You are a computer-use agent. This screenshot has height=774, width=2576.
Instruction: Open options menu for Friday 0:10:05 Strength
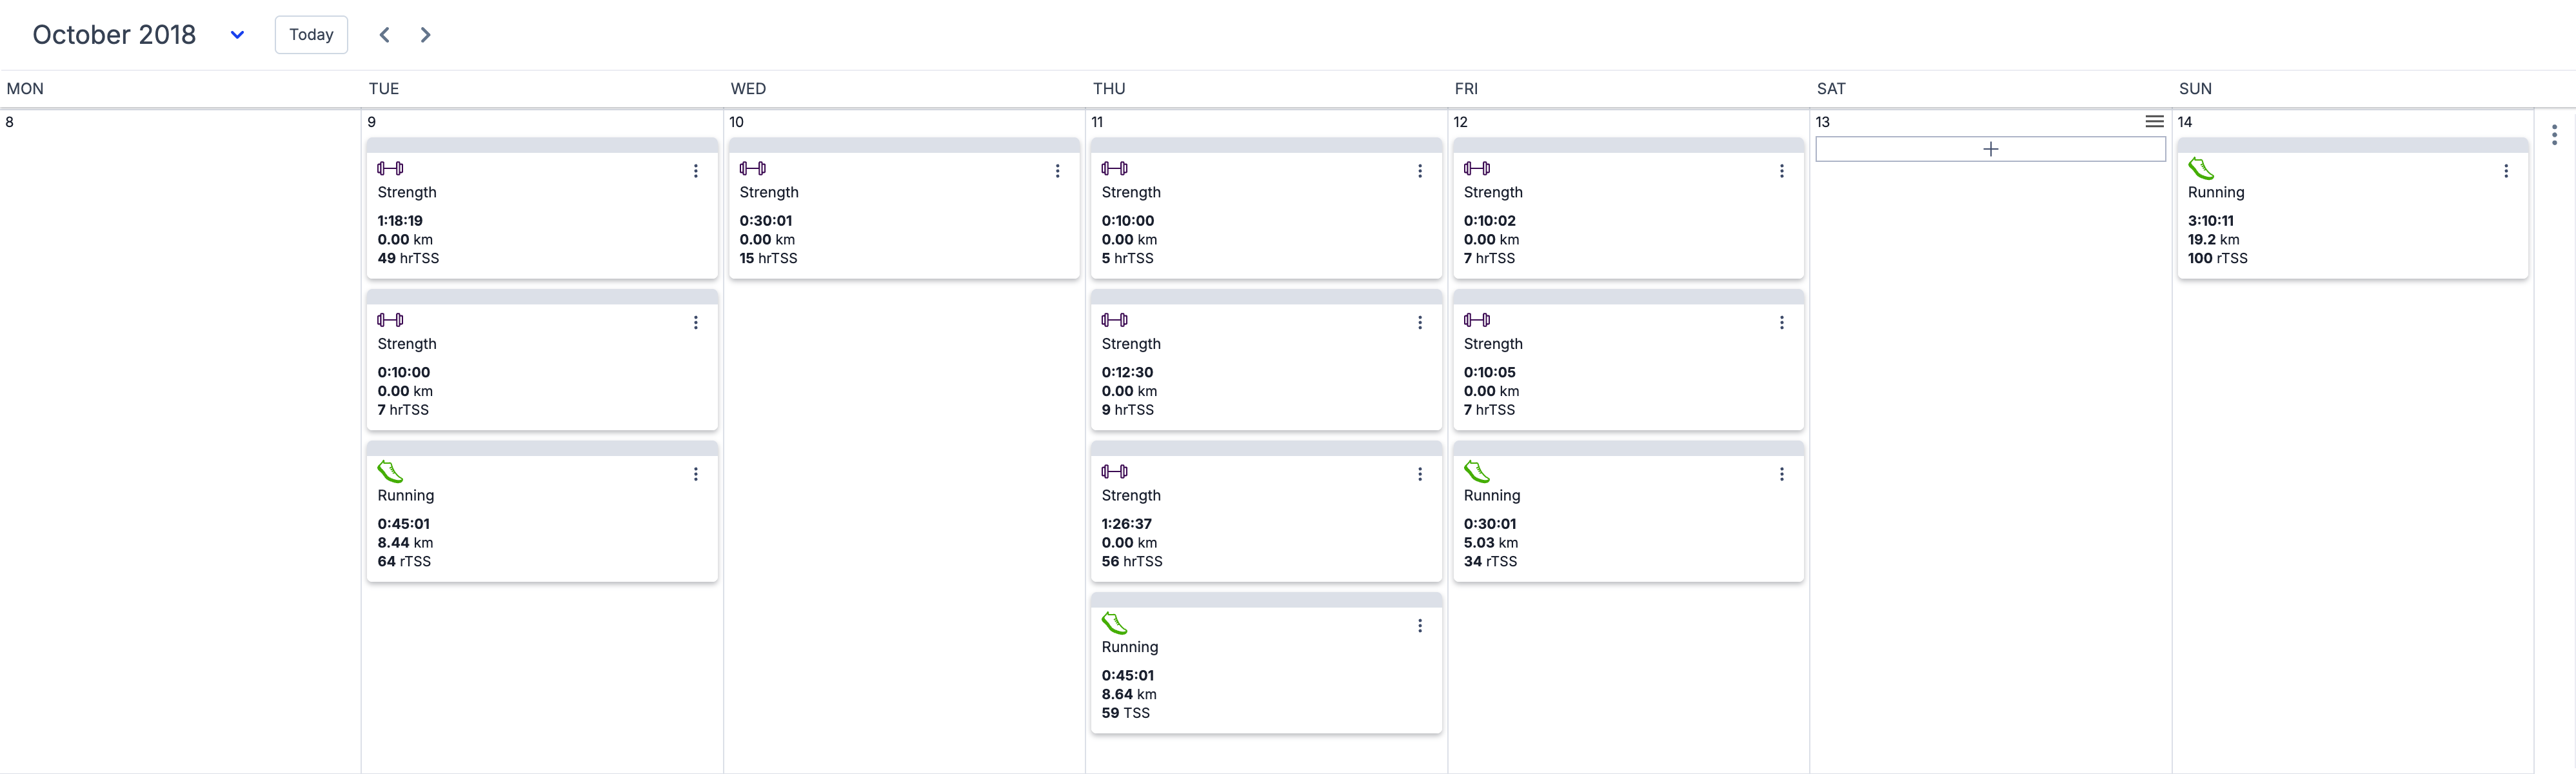tap(1781, 323)
